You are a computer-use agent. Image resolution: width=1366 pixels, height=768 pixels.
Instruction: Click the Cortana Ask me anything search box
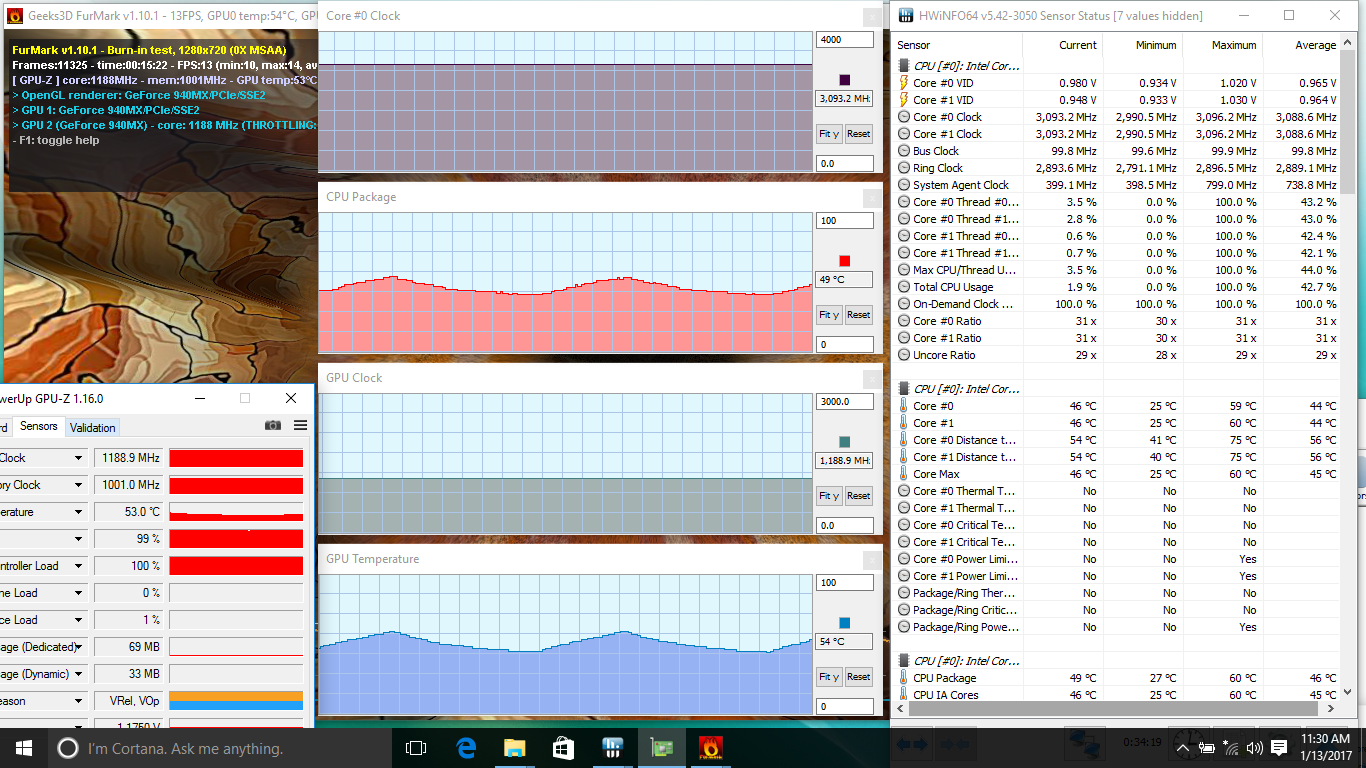tap(220, 748)
